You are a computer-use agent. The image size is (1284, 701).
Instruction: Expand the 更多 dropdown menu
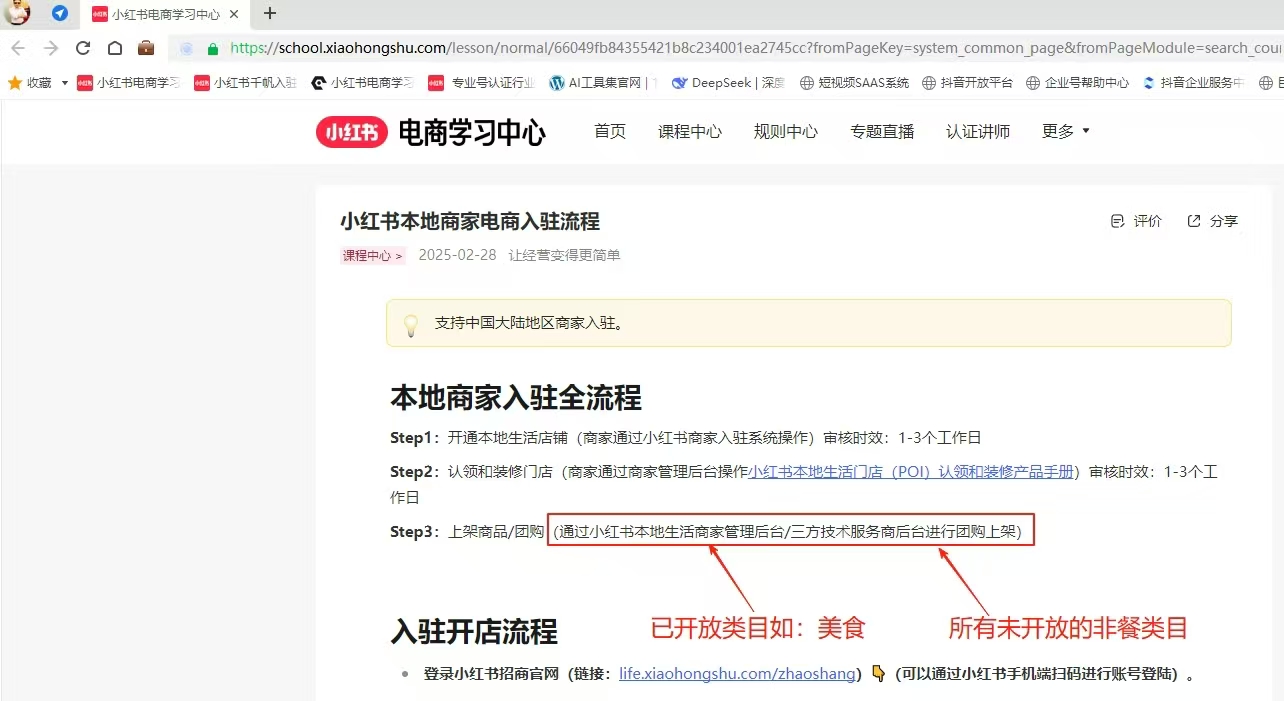(1066, 131)
